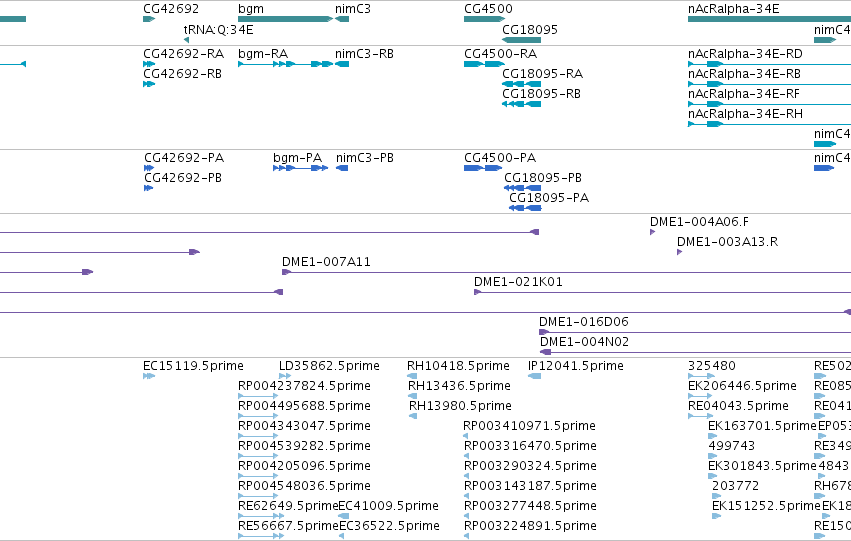Click the RP004343047.5prime EST
The height and width of the screenshot is (541, 851).
[258, 436]
